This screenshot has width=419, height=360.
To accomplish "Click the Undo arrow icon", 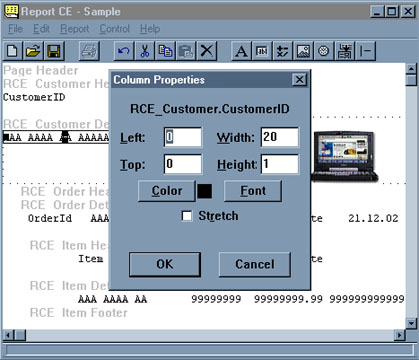I will tap(124, 51).
